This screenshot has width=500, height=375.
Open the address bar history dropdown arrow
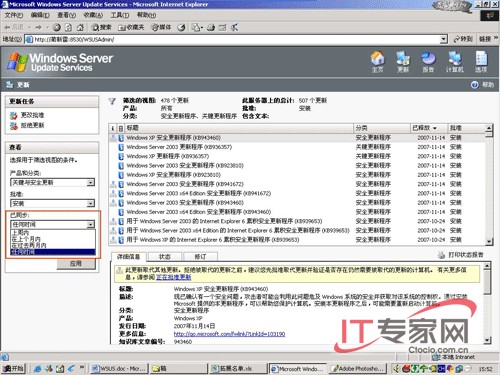pyautogui.click(x=443, y=39)
